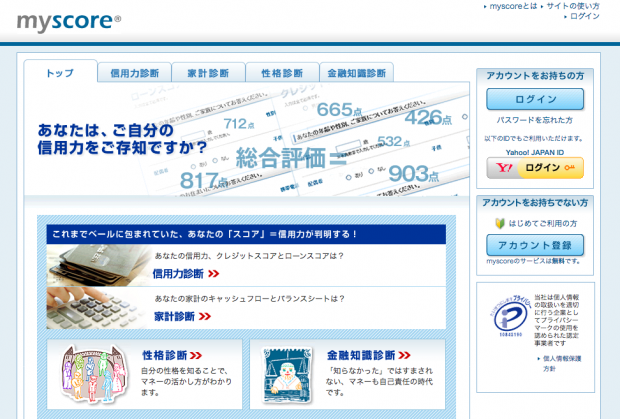Click text 'あなたの信用力、クレジットスコアとローンスコアは？'
Screen dimensions: 620x419
pyautogui.click(x=249, y=256)
